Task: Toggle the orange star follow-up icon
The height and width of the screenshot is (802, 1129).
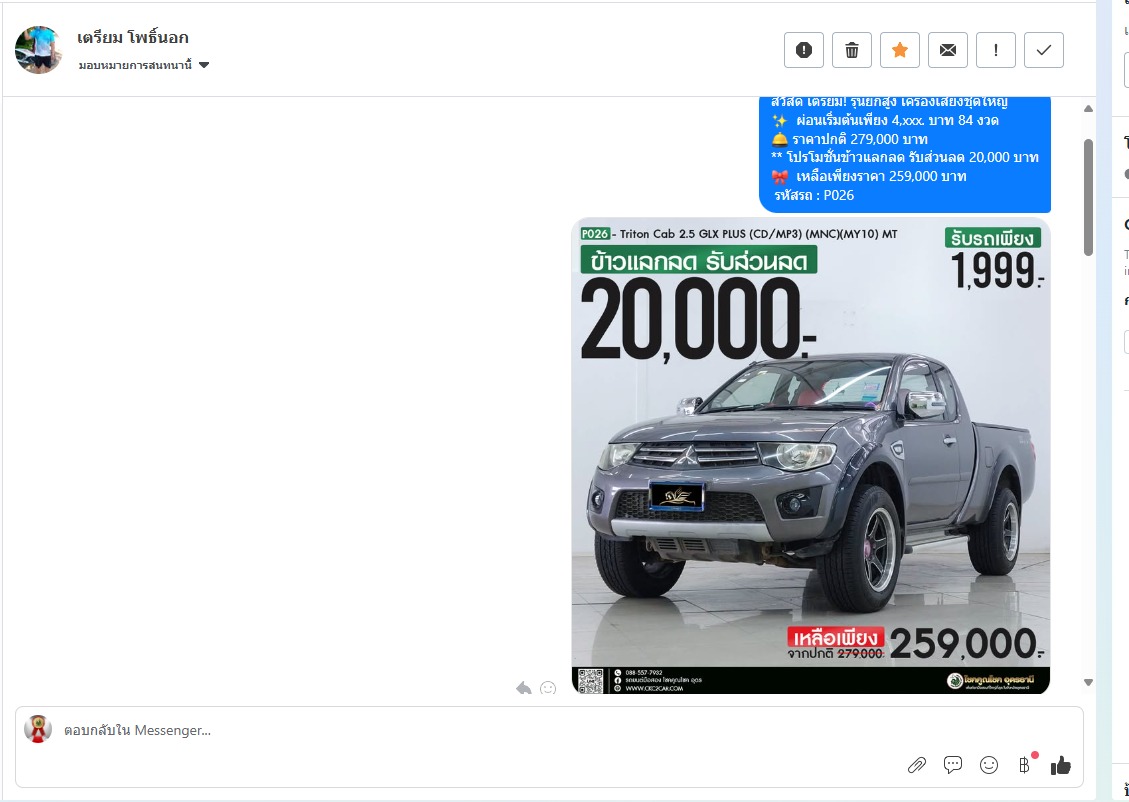Action: 900,50
